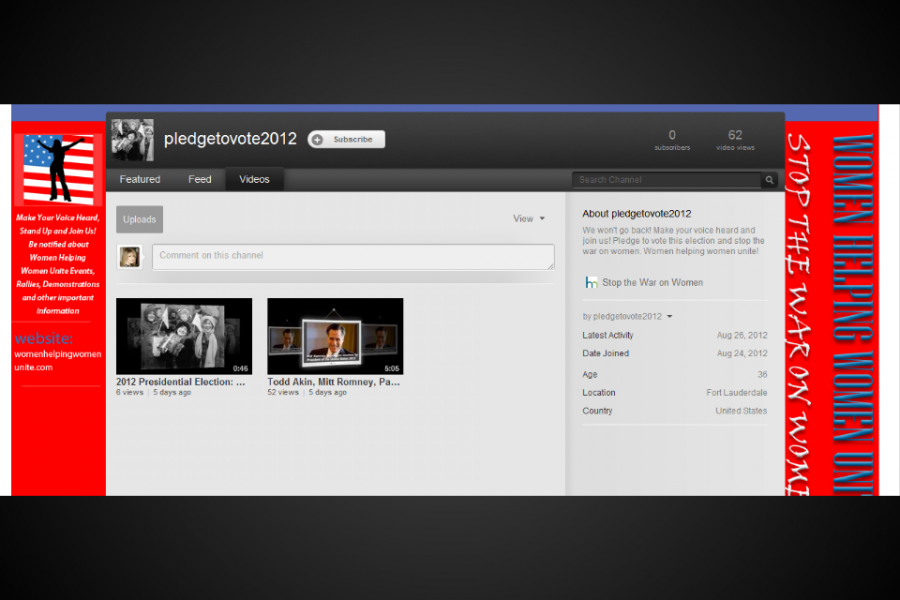This screenshot has width=900, height=600.
Task: Click the commenter profile avatar
Action: pyautogui.click(x=130, y=257)
